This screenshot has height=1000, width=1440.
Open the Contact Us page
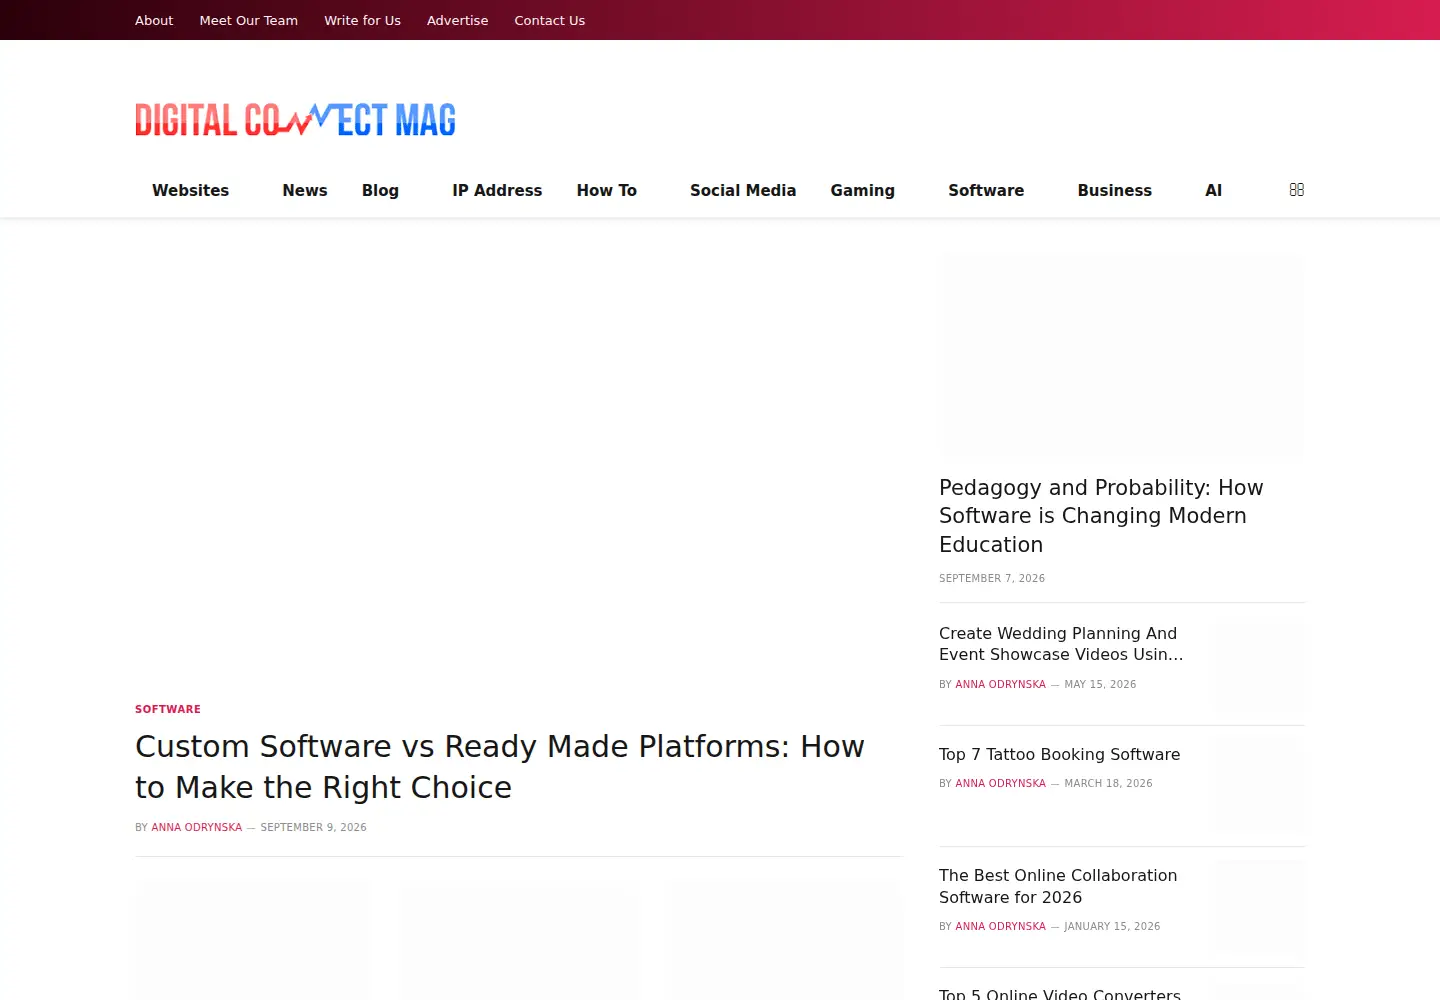click(550, 20)
